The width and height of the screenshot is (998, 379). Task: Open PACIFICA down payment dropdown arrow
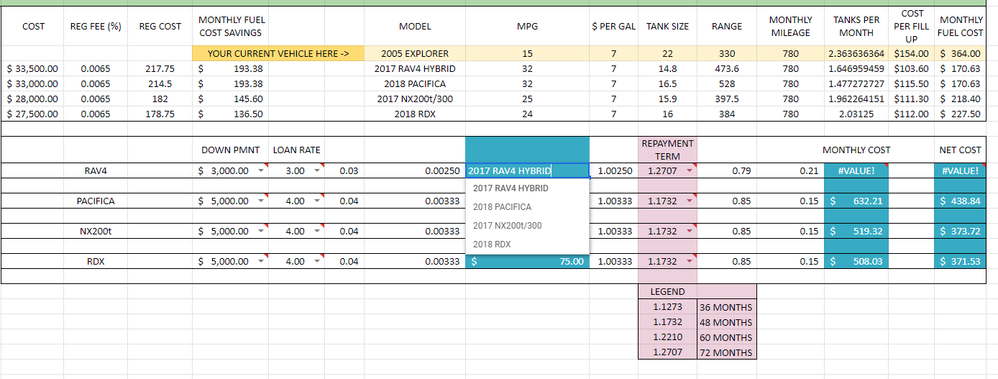(260, 201)
